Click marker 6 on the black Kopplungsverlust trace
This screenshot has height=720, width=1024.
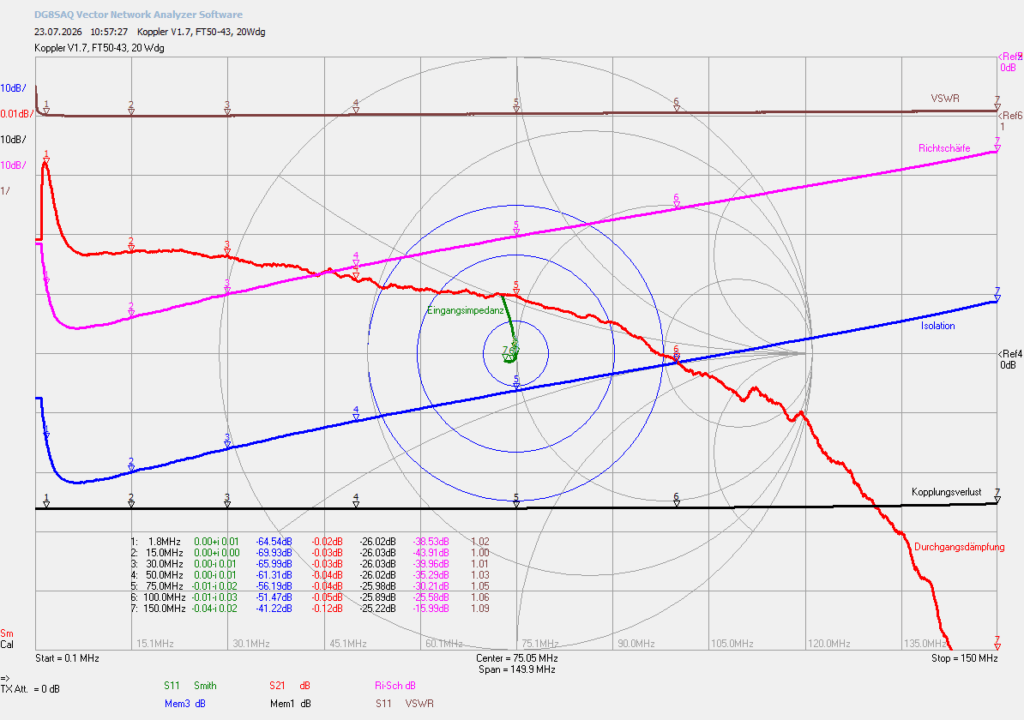point(677,500)
